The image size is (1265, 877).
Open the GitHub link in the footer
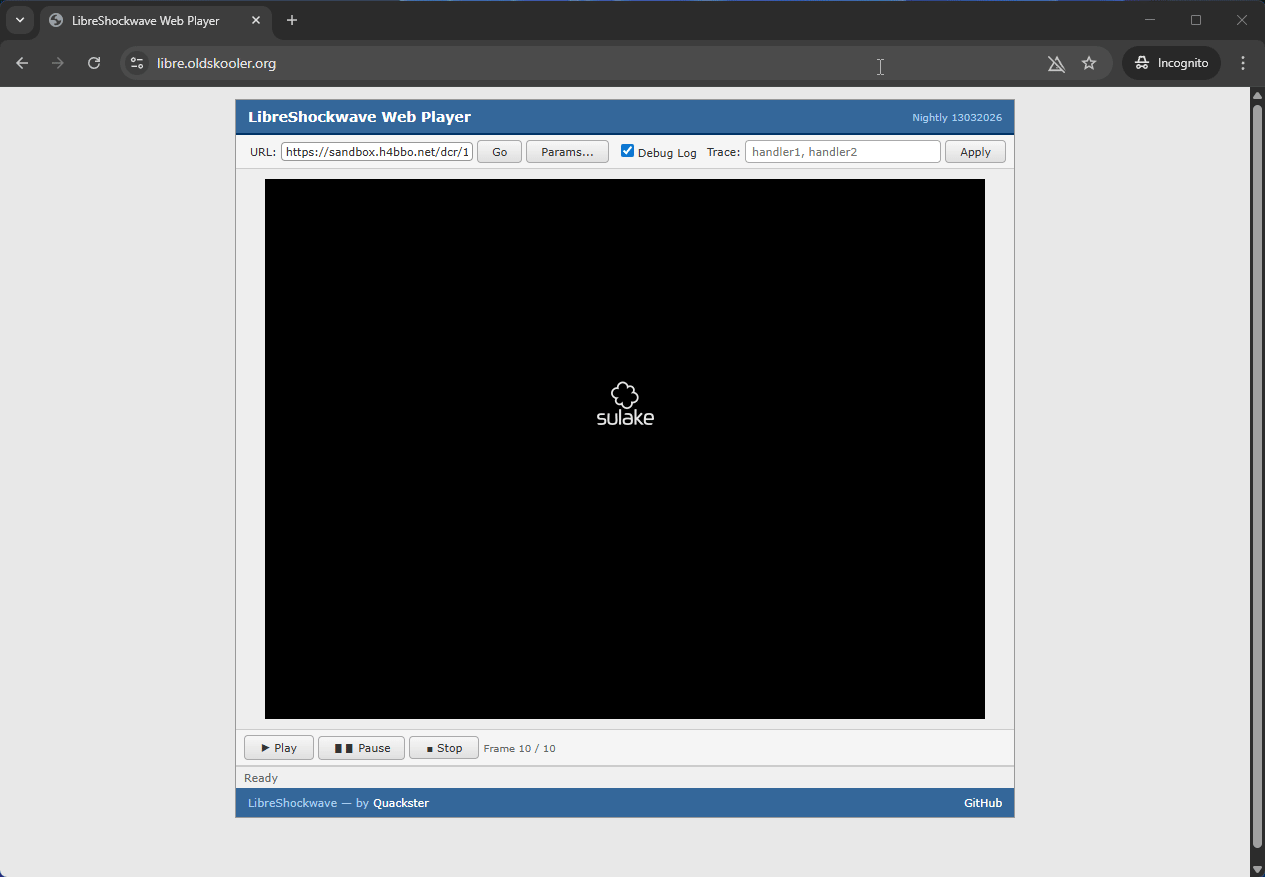tap(983, 803)
